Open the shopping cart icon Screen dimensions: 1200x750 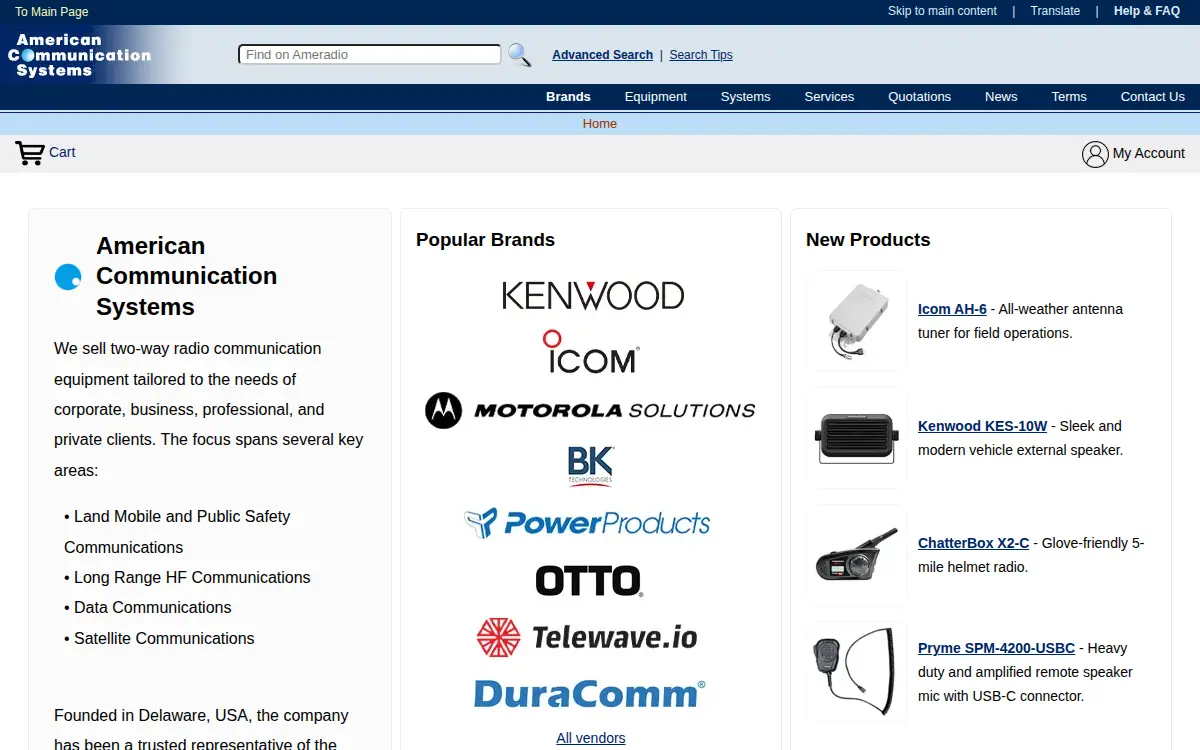30,153
